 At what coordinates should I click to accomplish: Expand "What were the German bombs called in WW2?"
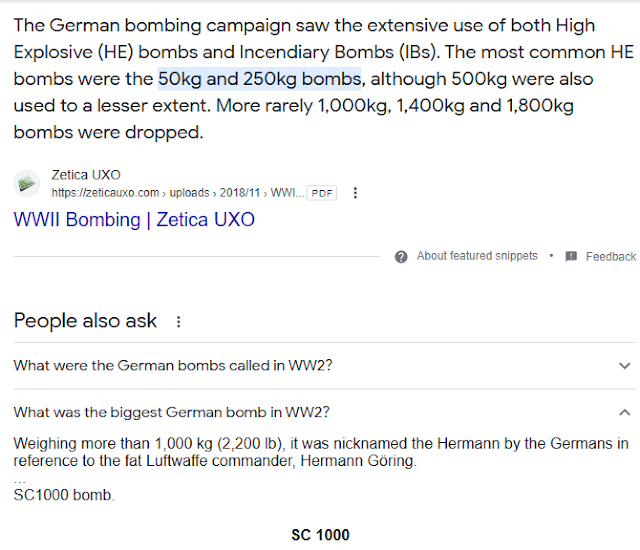click(173, 366)
